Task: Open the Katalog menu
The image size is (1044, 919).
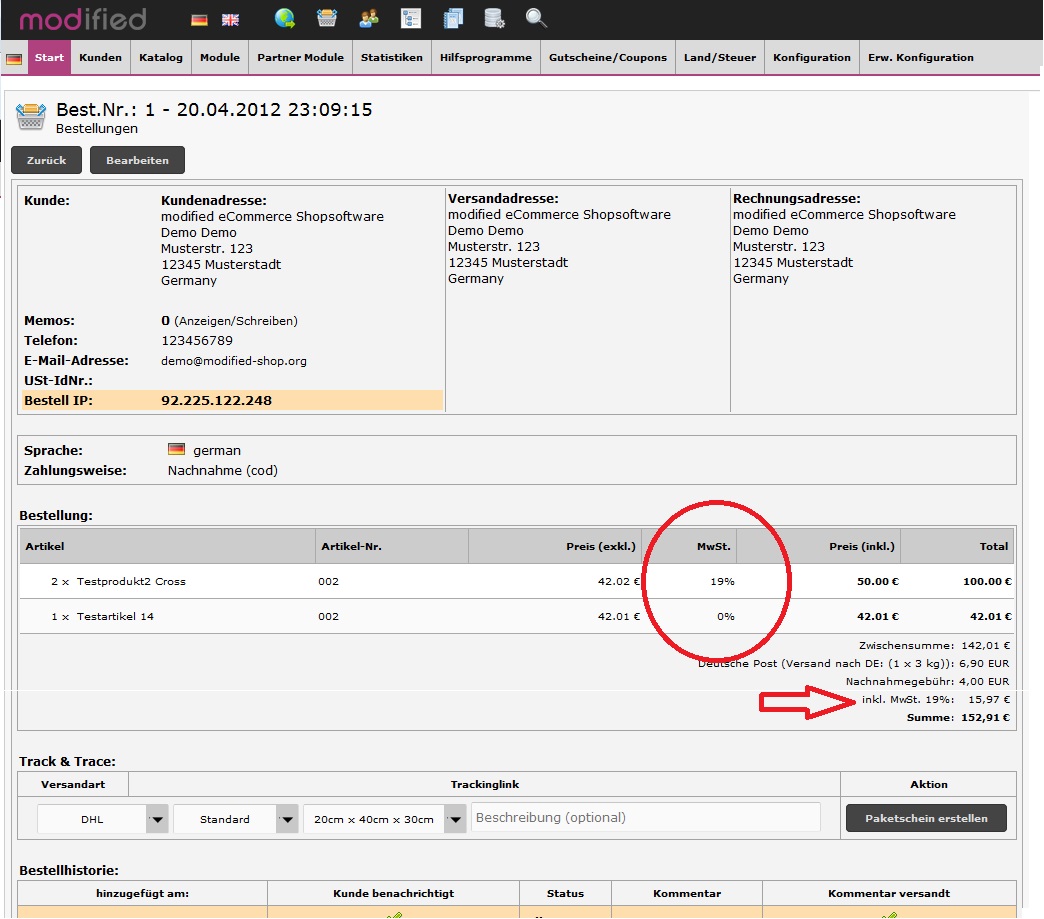Action: pos(161,58)
